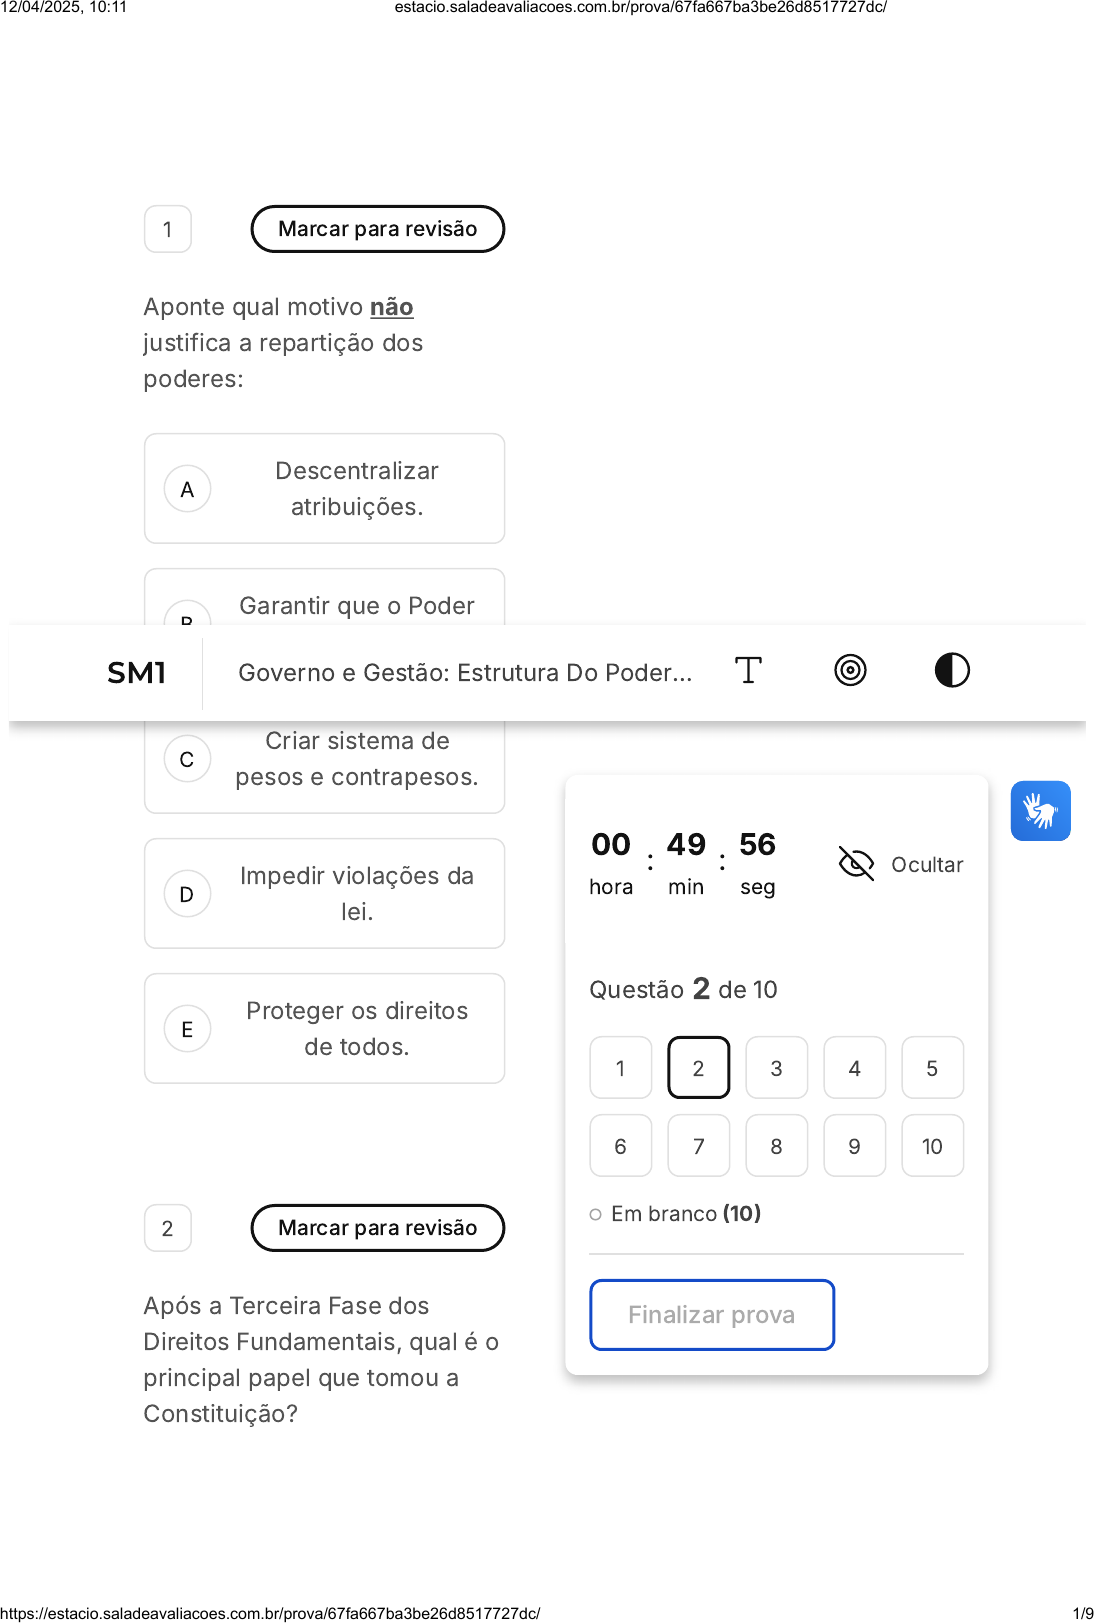
Task: Mark question 1 for review
Action: 377,229
